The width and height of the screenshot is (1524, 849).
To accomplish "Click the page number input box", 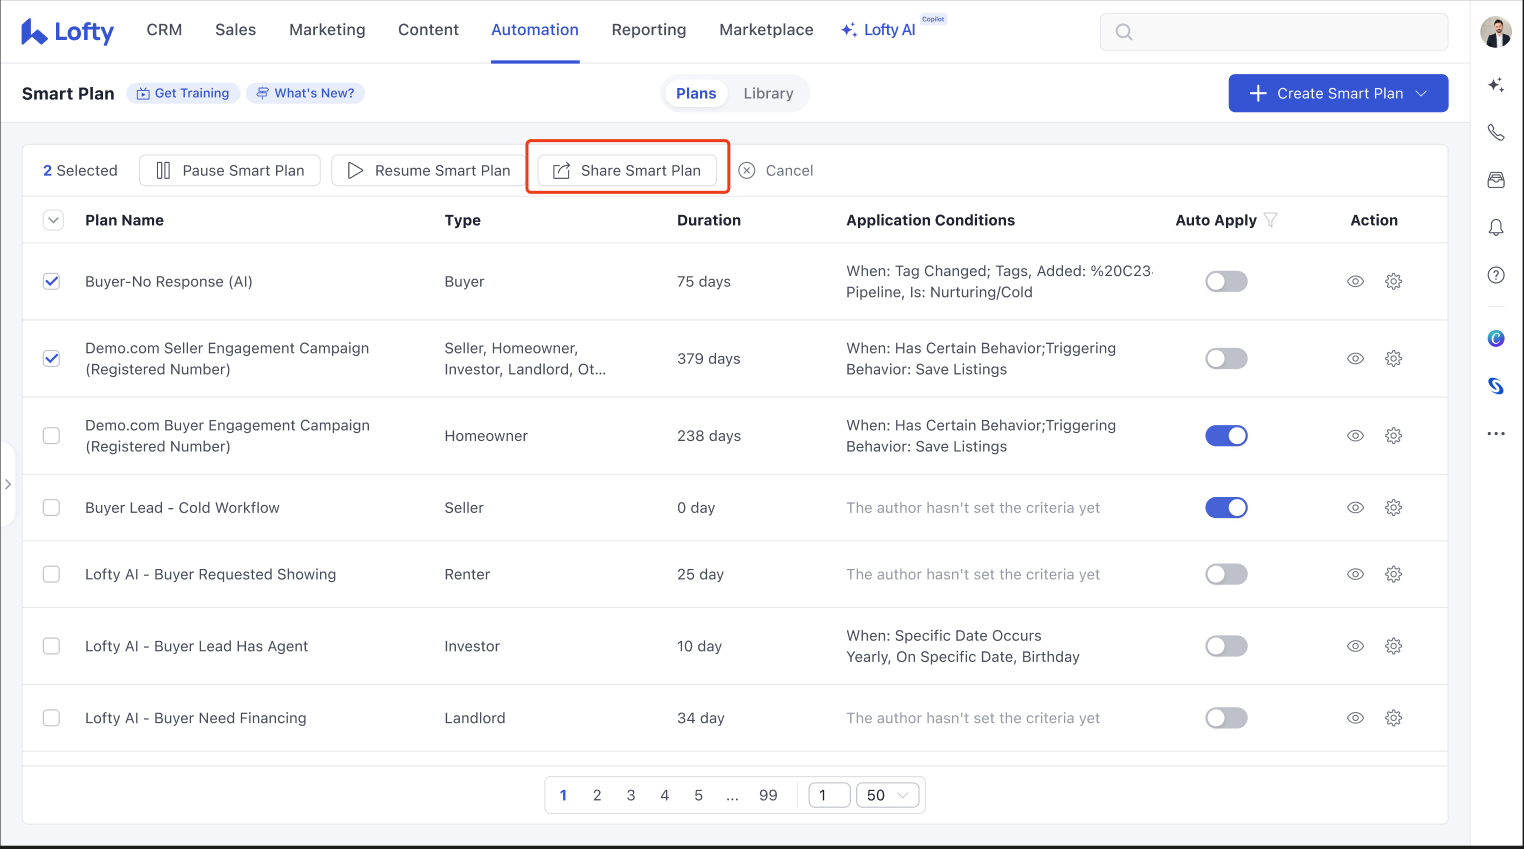I will click(x=829, y=795).
